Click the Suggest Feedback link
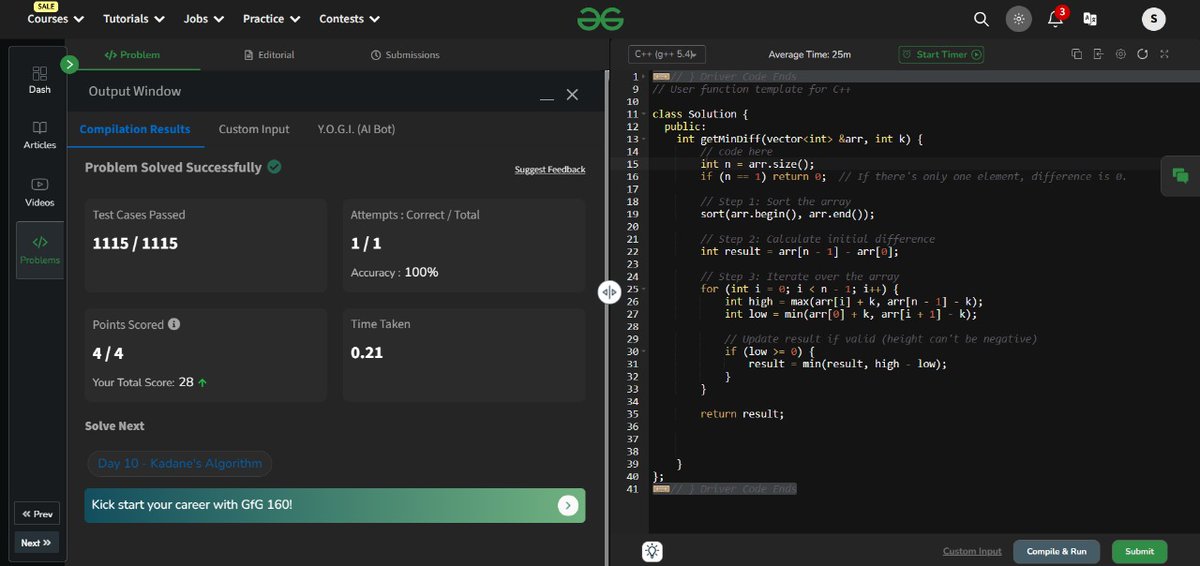Viewport: 1200px width, 566px height. coord(550,170)
